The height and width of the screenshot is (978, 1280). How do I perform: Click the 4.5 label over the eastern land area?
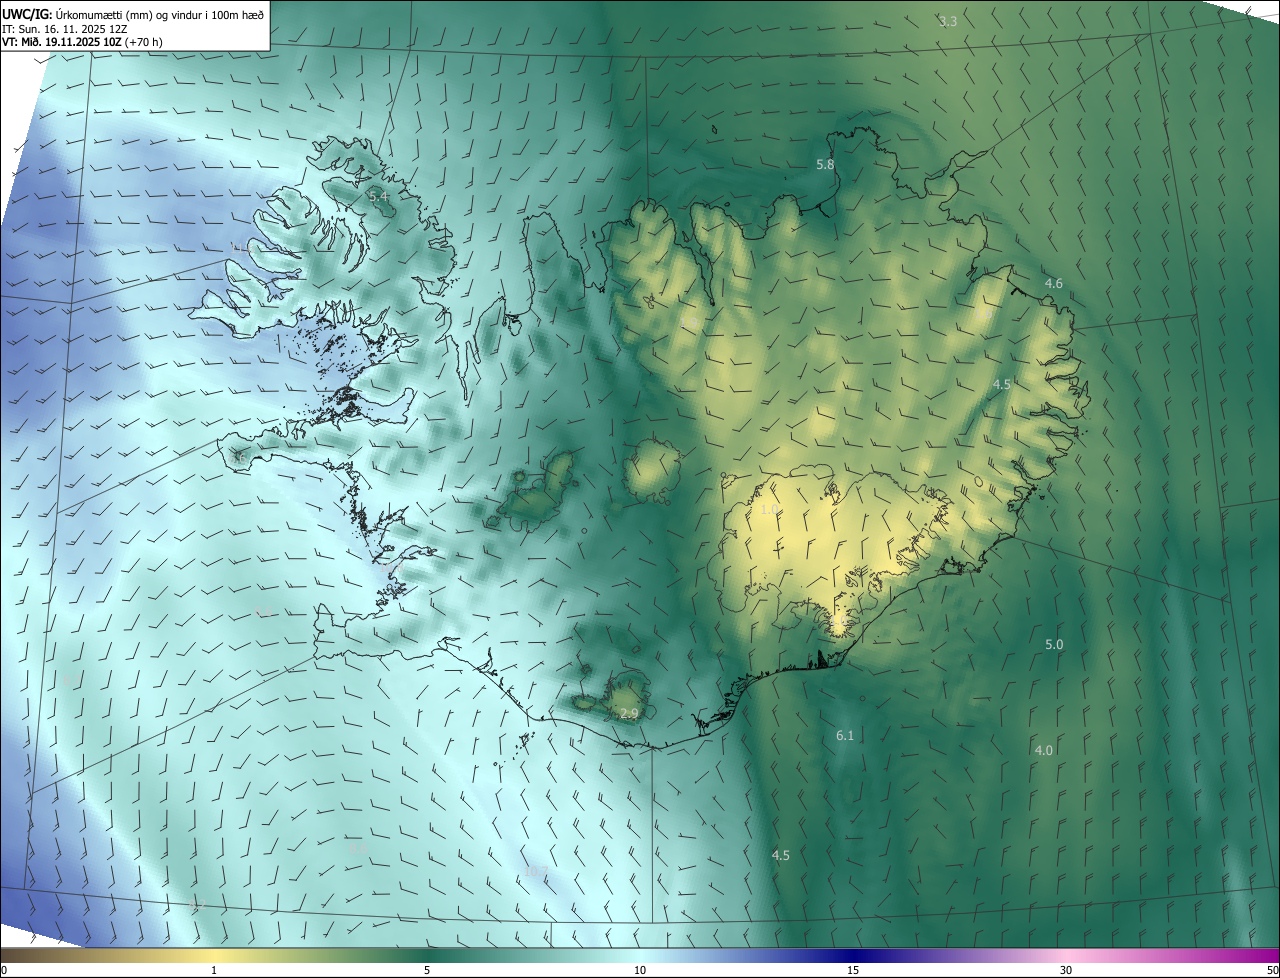1002,384
